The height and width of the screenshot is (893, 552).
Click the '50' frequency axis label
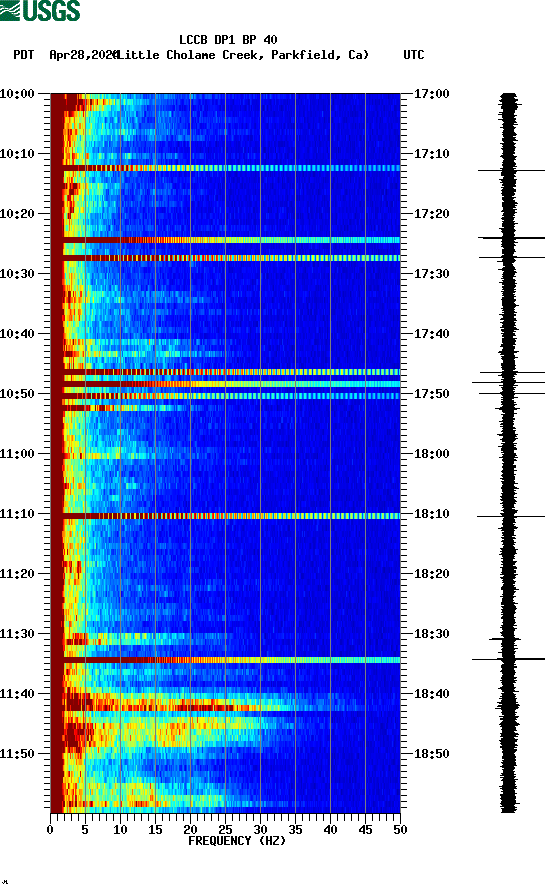click(x=400, y=830)
